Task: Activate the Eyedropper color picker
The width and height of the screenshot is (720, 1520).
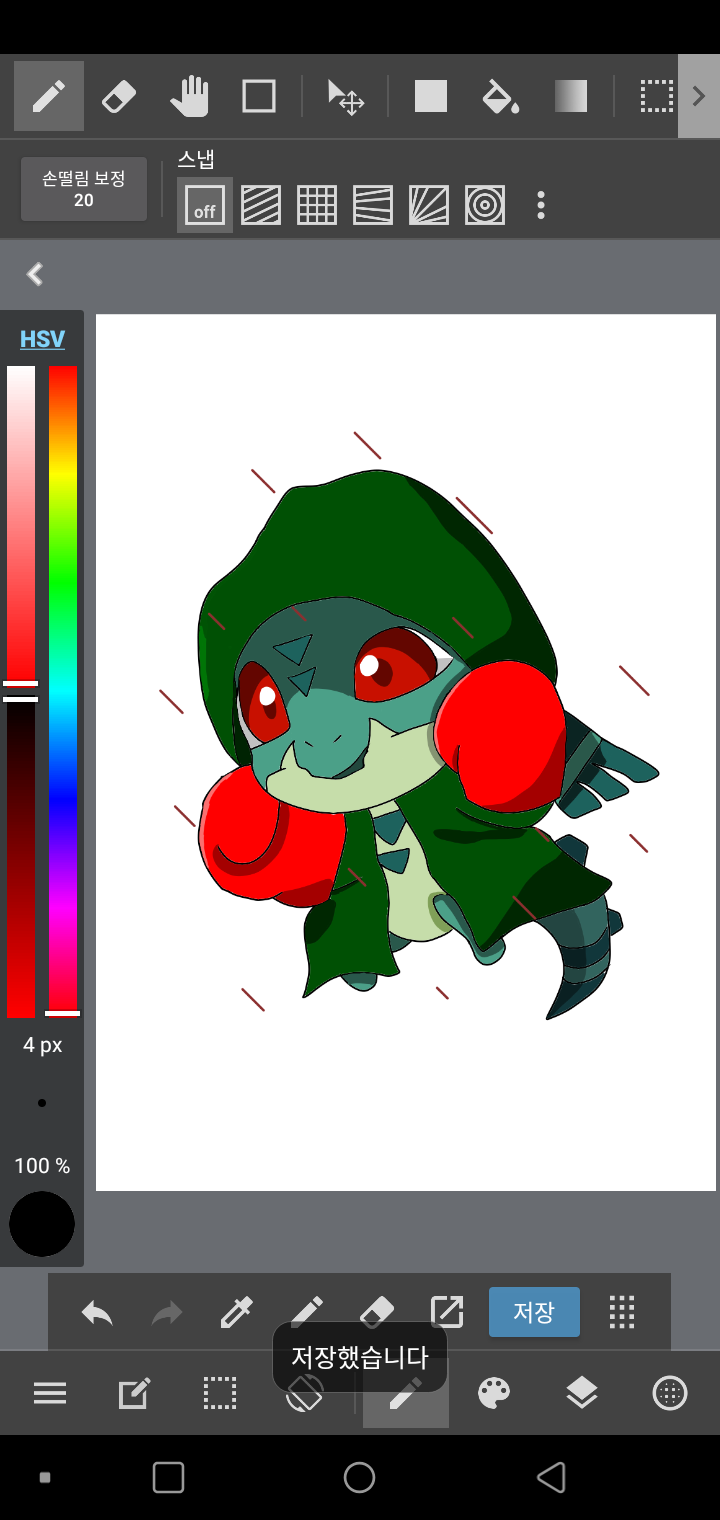Action: pyautogui.click(x=237, y=1312)
